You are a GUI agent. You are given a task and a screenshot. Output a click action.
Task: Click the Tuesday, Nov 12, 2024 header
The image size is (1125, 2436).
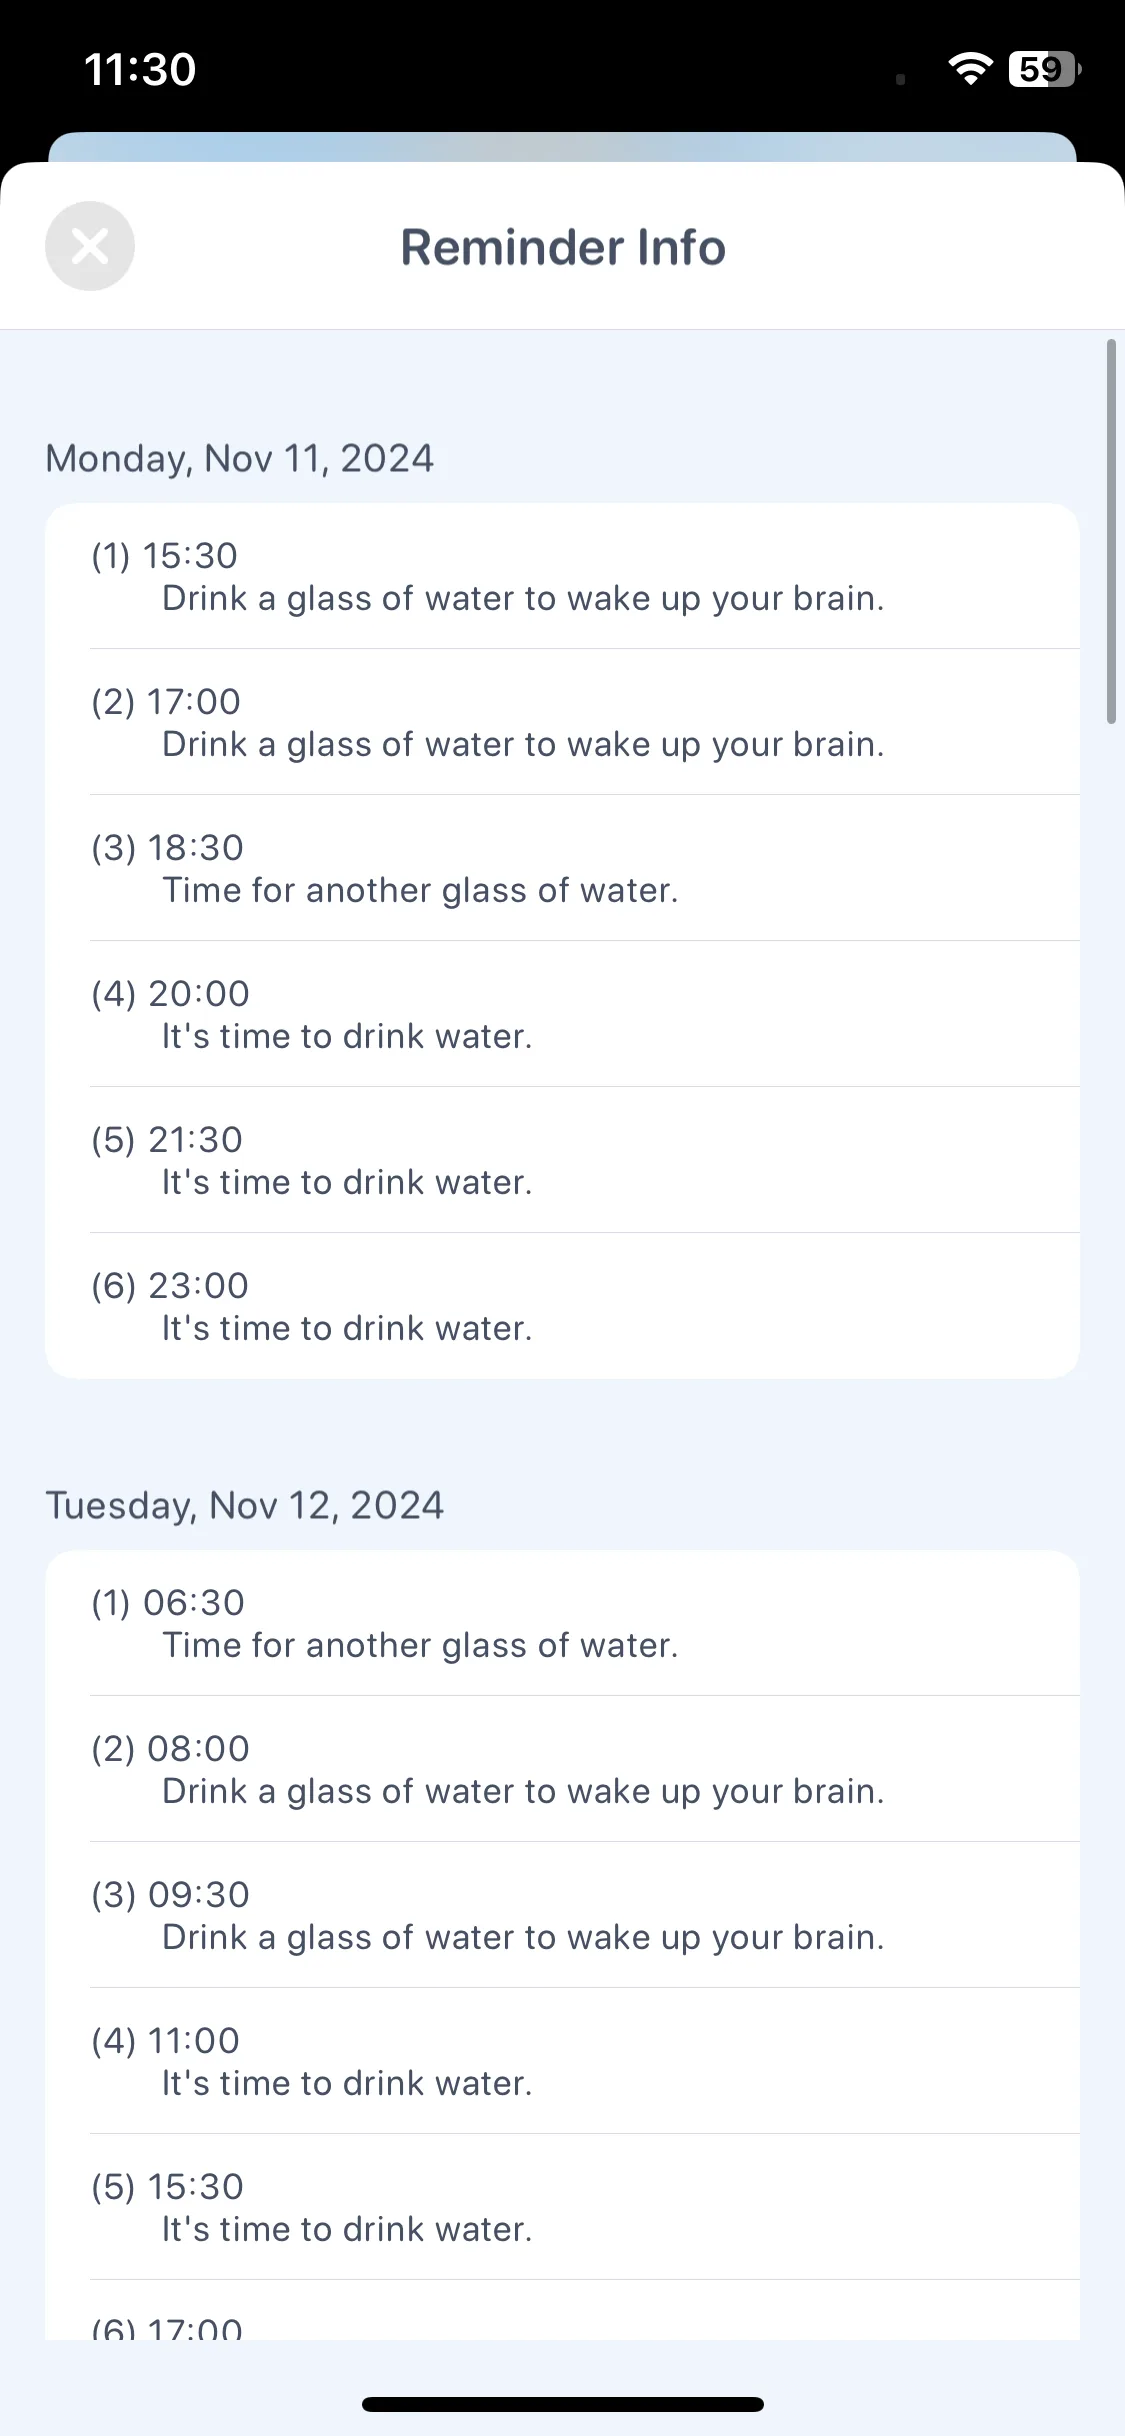[245, 1506]
